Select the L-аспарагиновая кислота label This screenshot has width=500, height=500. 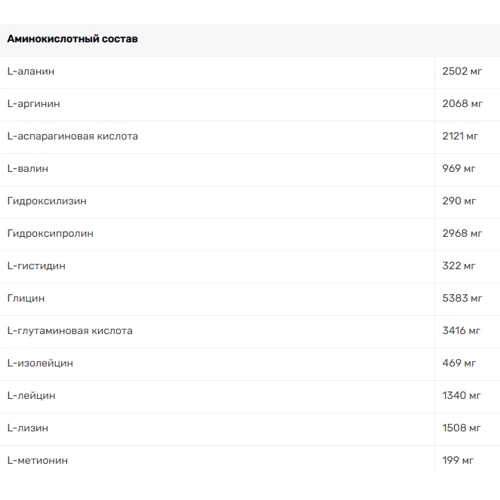(73, 136)
